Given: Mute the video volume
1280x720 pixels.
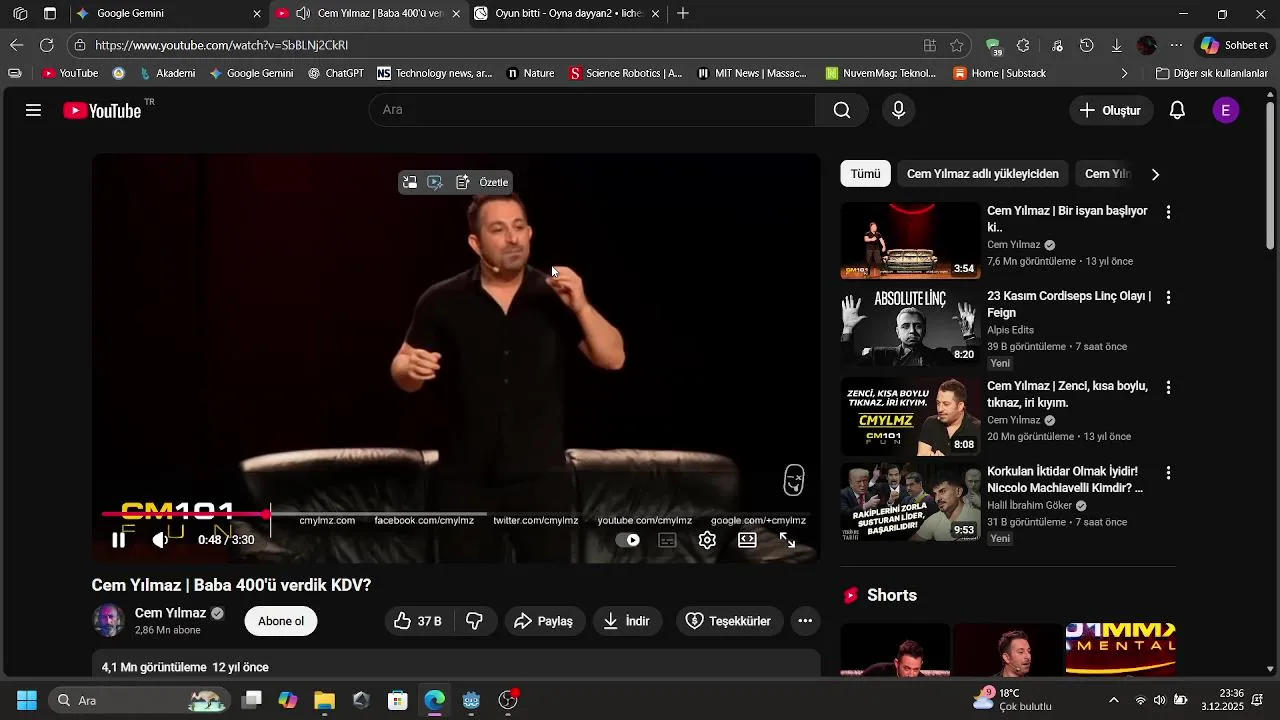Looking at the screenshot, I should click(161, 540).
